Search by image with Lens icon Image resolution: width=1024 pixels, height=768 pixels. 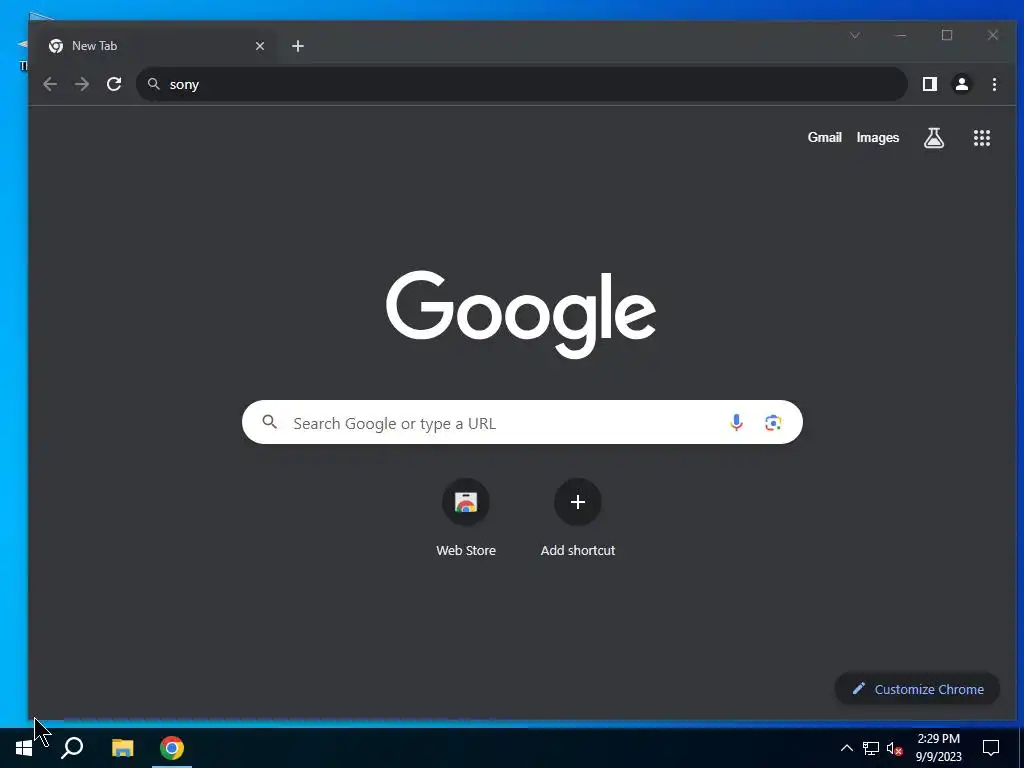click(x=773, y=423)
